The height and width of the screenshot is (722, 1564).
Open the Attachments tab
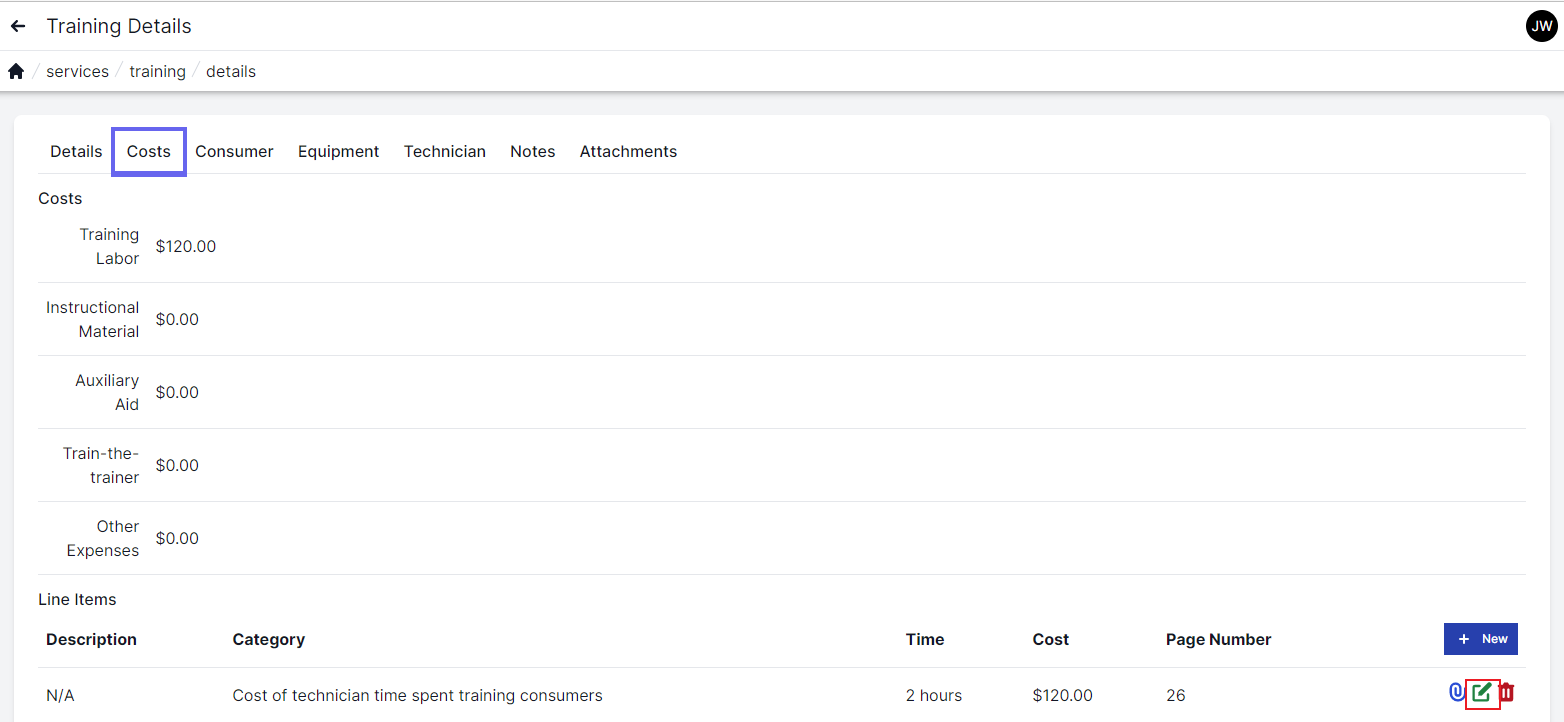628,152
